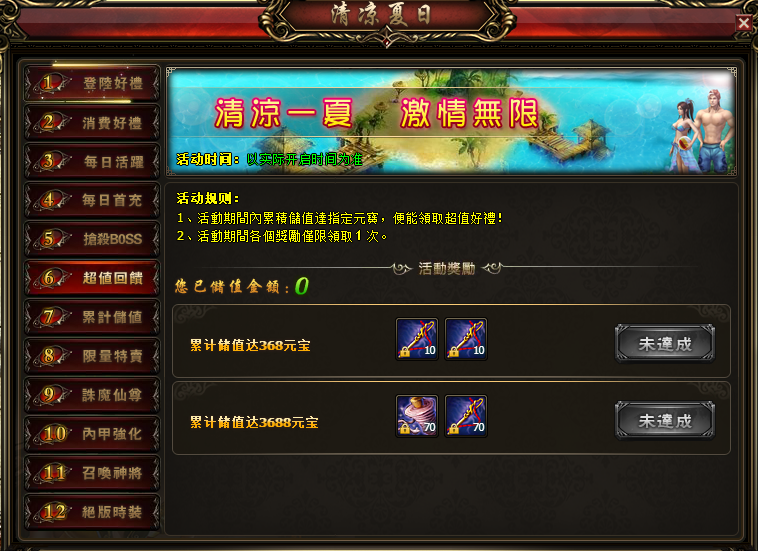The image size is (758, 551).
Task: Close the 清涼夏日 event window
Action: (x=743, y=22)
